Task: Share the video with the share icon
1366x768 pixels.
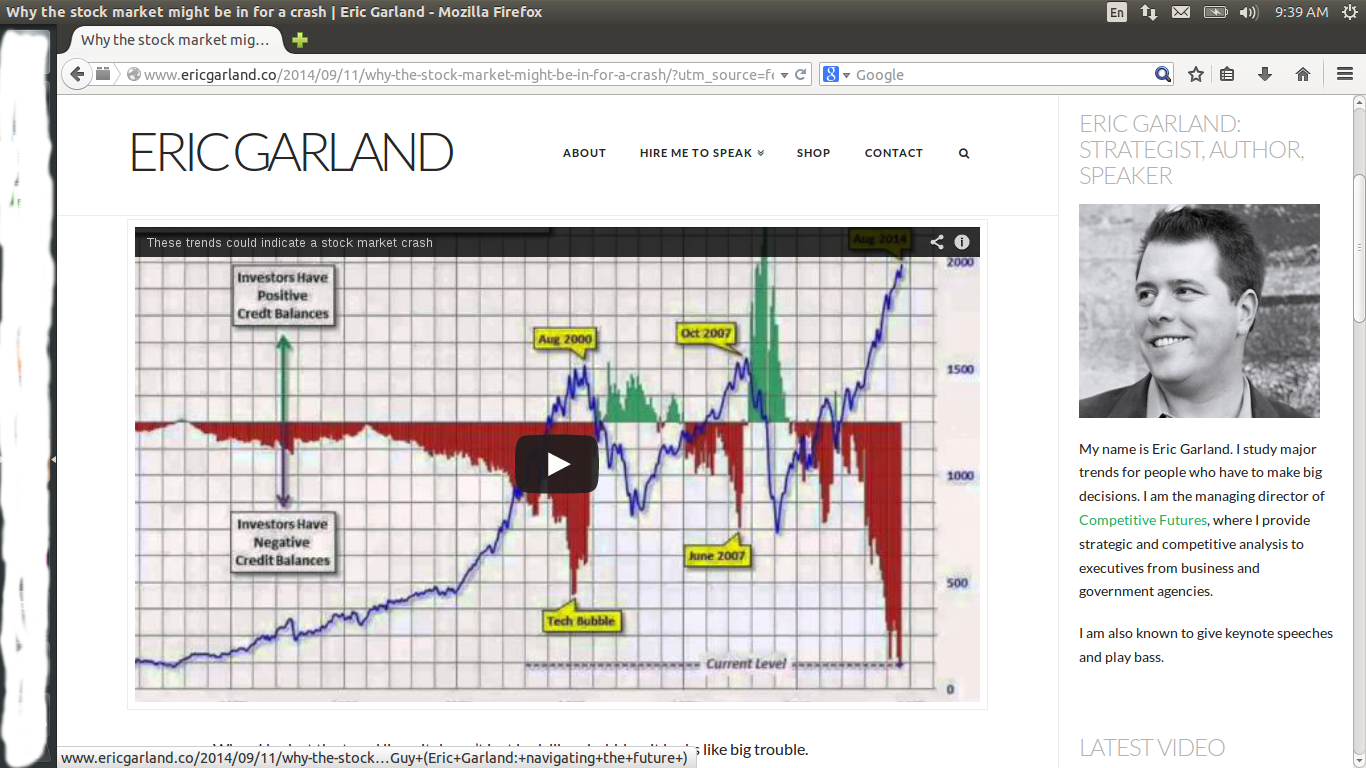Action: point(937,242)
